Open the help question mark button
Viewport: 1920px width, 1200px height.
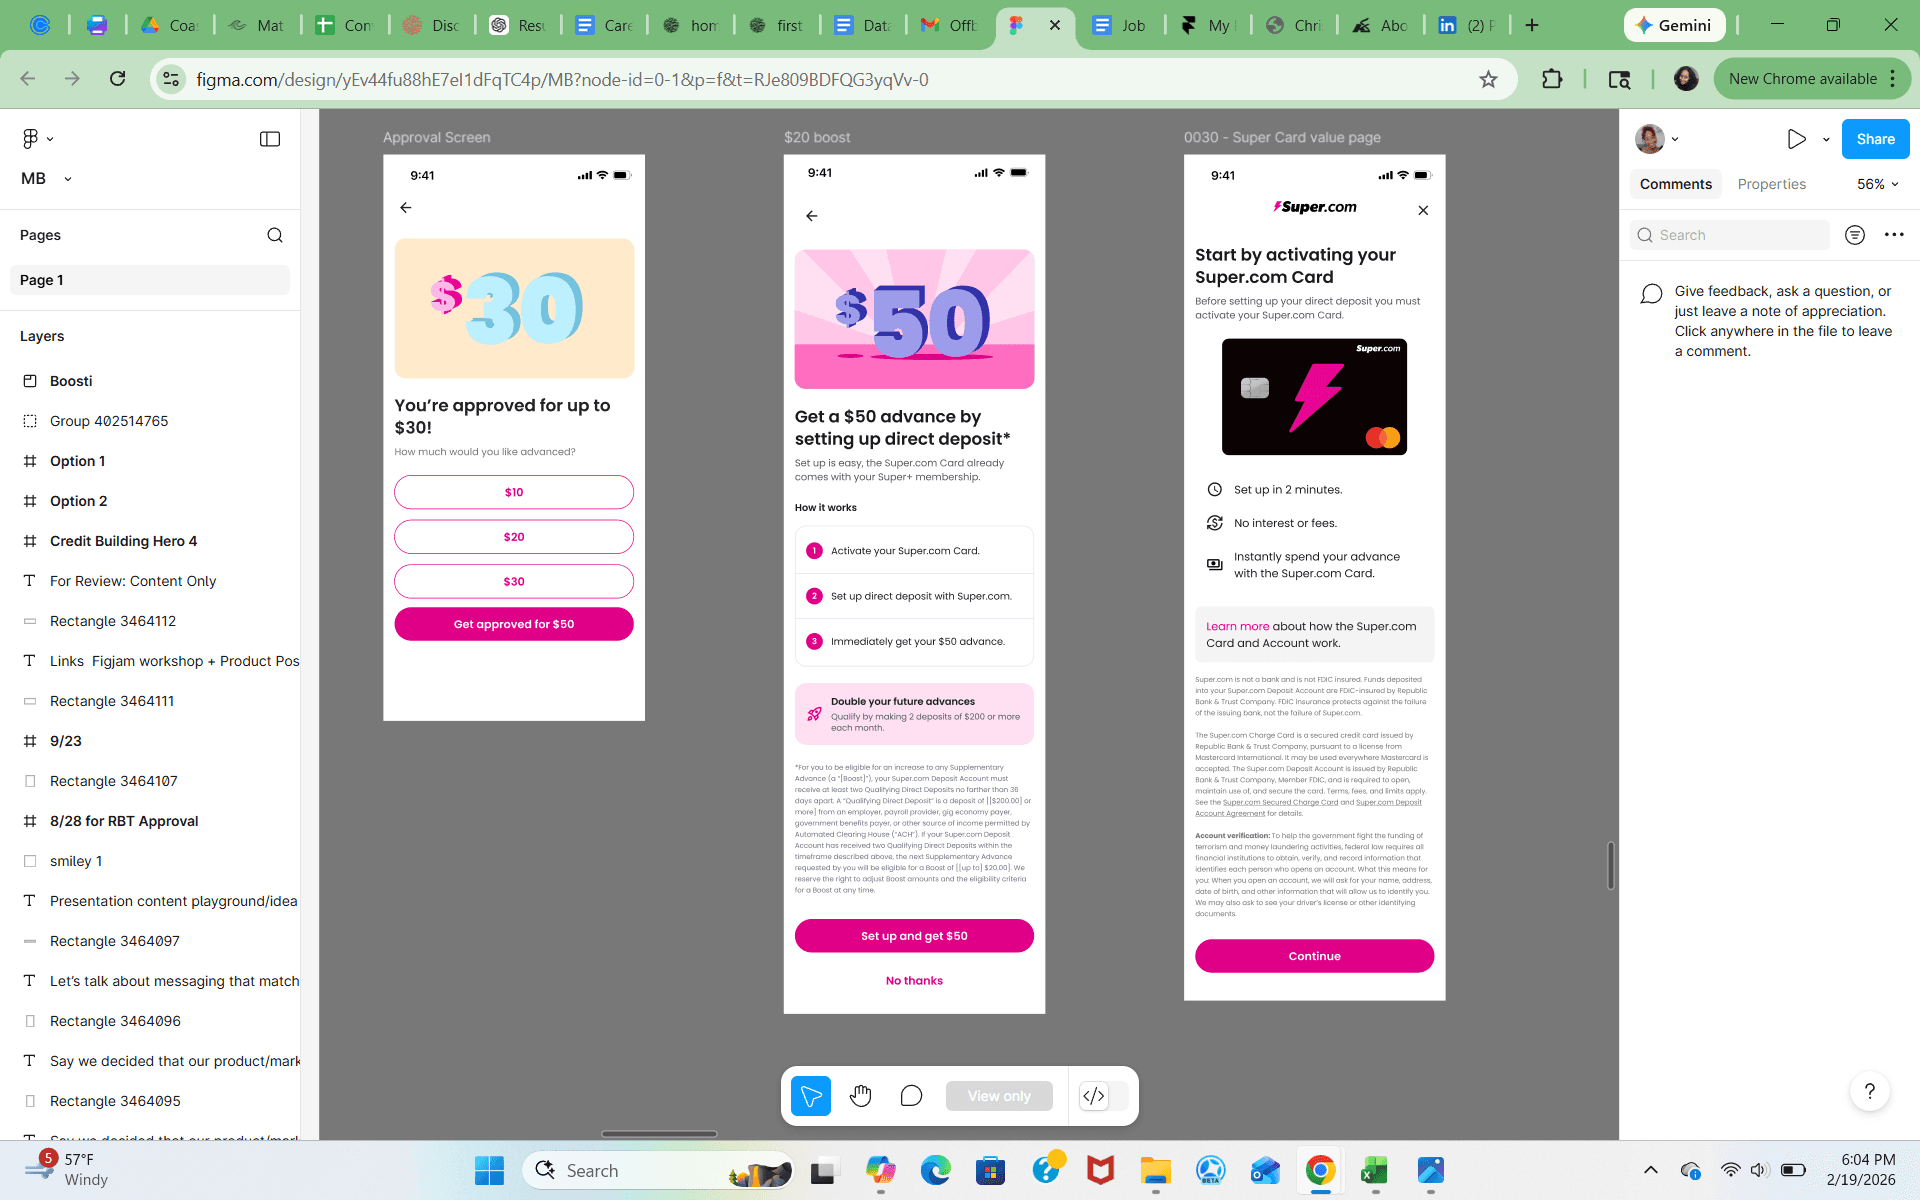coord(1869,1091)
